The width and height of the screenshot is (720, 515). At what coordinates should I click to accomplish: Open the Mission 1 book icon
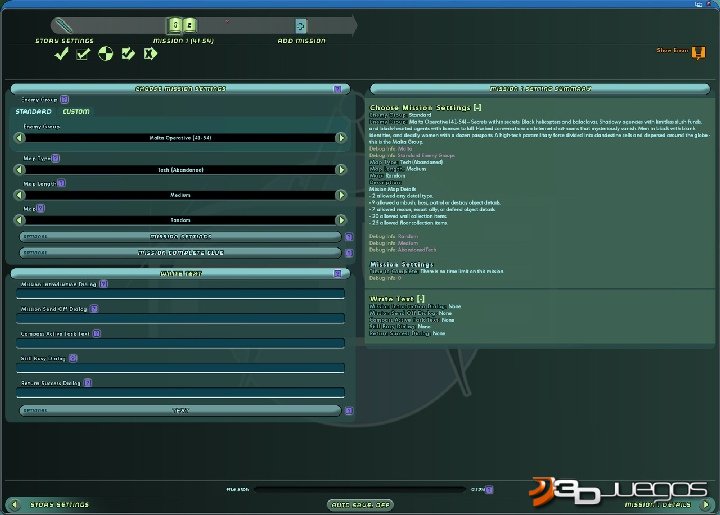[x=183, y=25]
